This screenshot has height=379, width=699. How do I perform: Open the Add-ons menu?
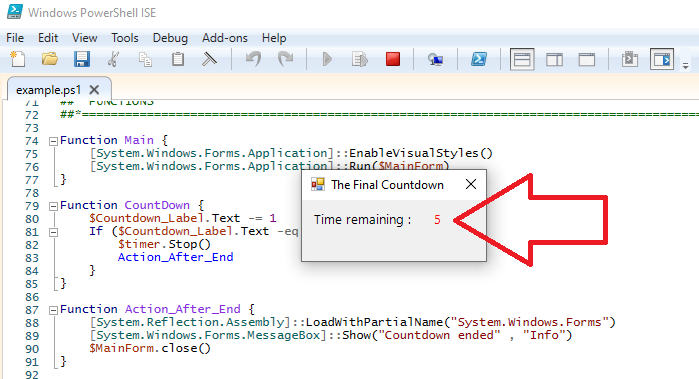pyautogui.click(x=225, y=38)
